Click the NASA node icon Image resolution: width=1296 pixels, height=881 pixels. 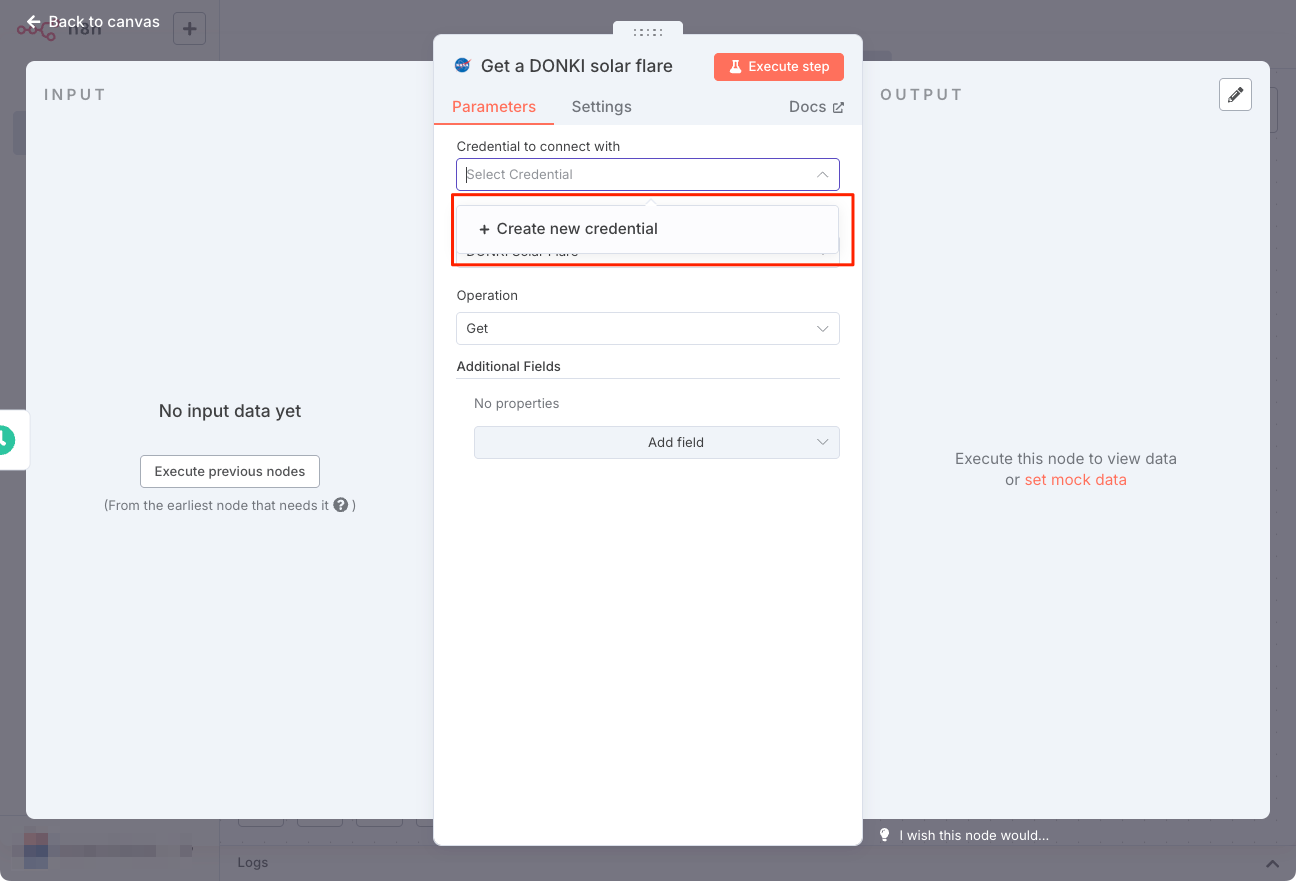(462, 66)
